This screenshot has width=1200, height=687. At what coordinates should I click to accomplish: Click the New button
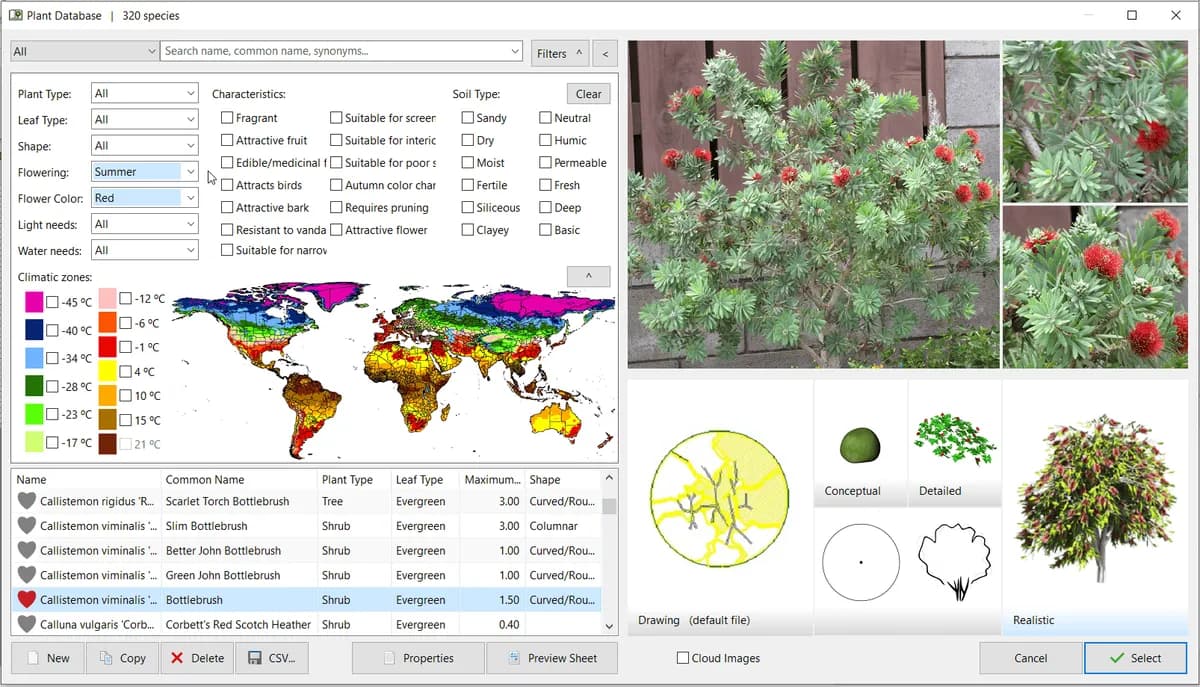tap(48, 658)
